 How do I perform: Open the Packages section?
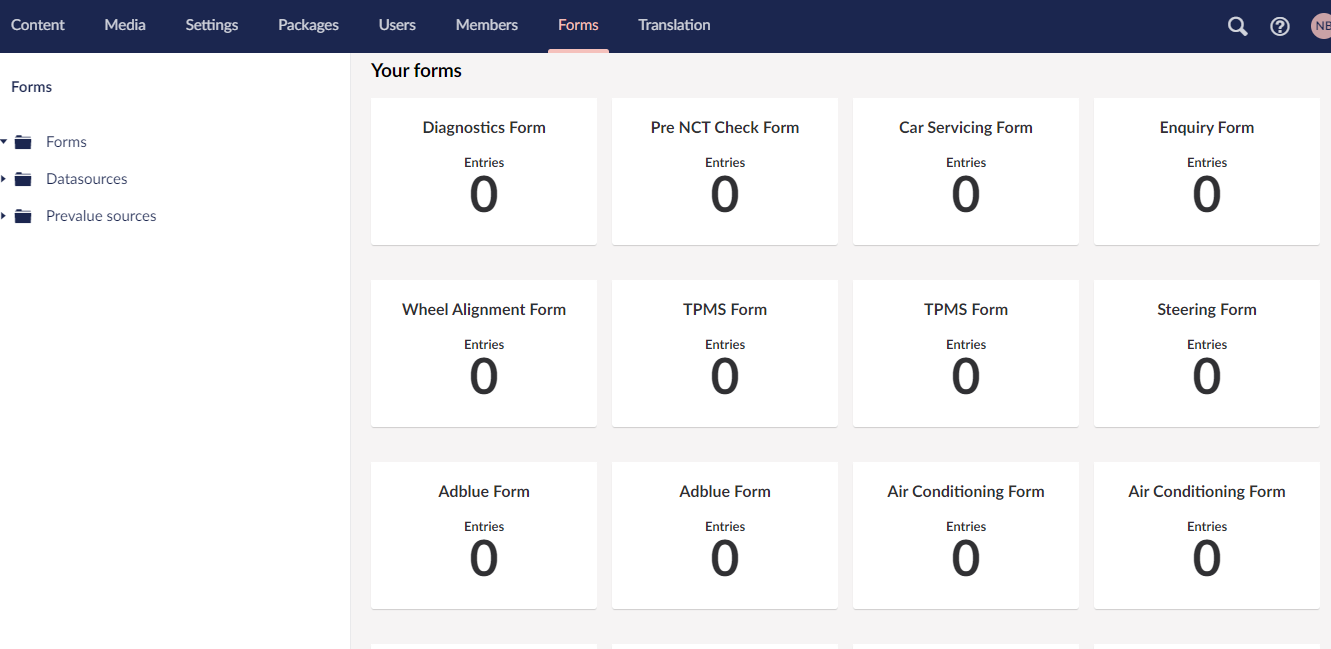coord(308,25)
